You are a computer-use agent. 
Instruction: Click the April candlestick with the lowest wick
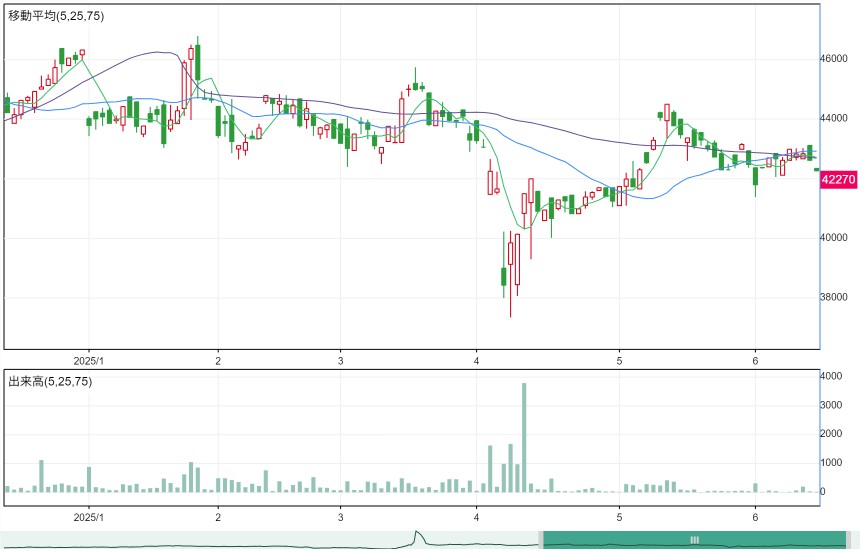[x=510, y=274]
